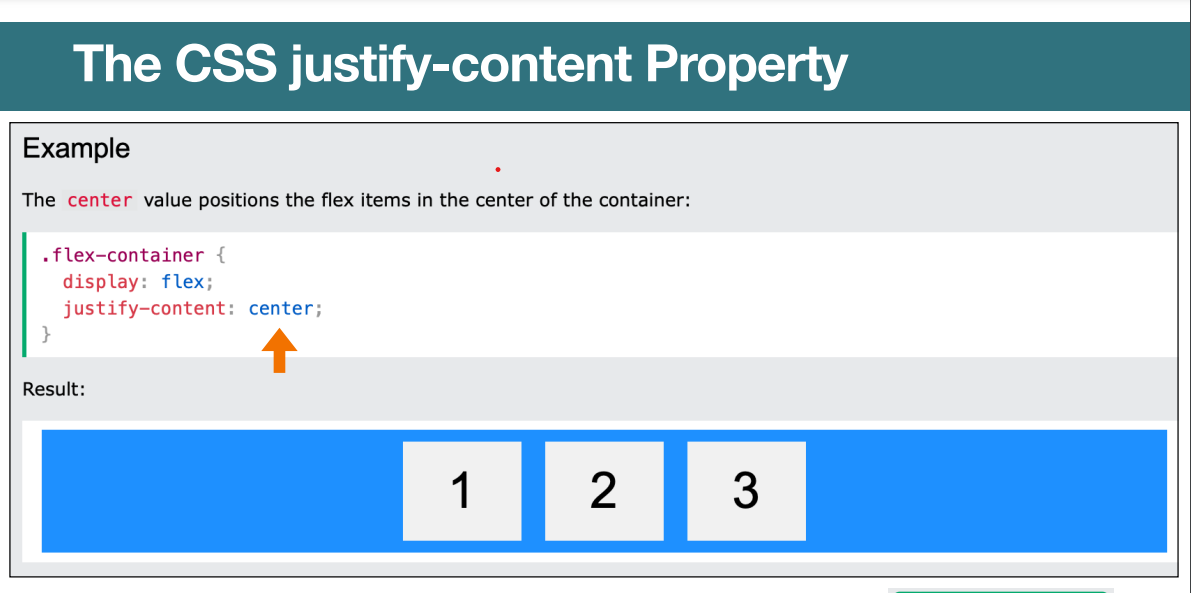Click the blue 'center' value in code
This screenshot has width=1191, height=593.
pos(281,308)
